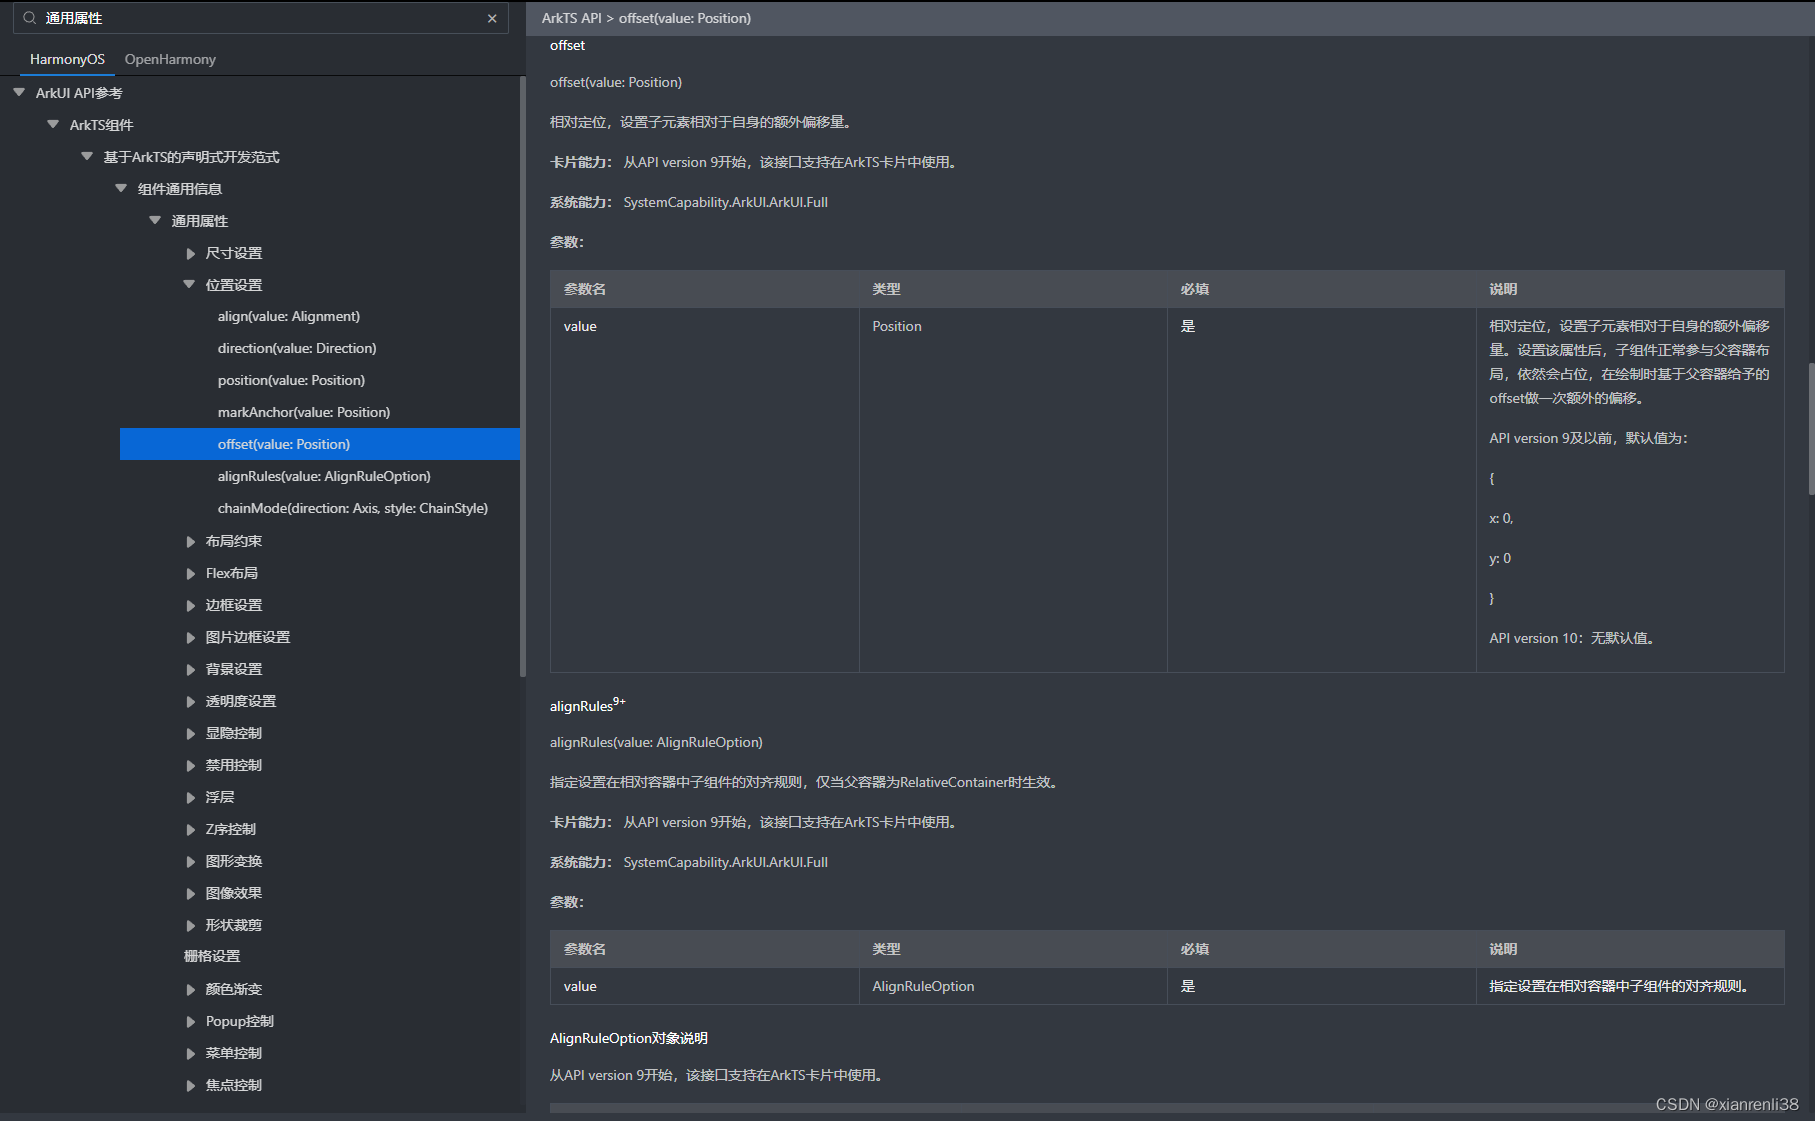Click the content page vertical scrollbar
Screen dimensions: 1815x1121
[1811, 428]
